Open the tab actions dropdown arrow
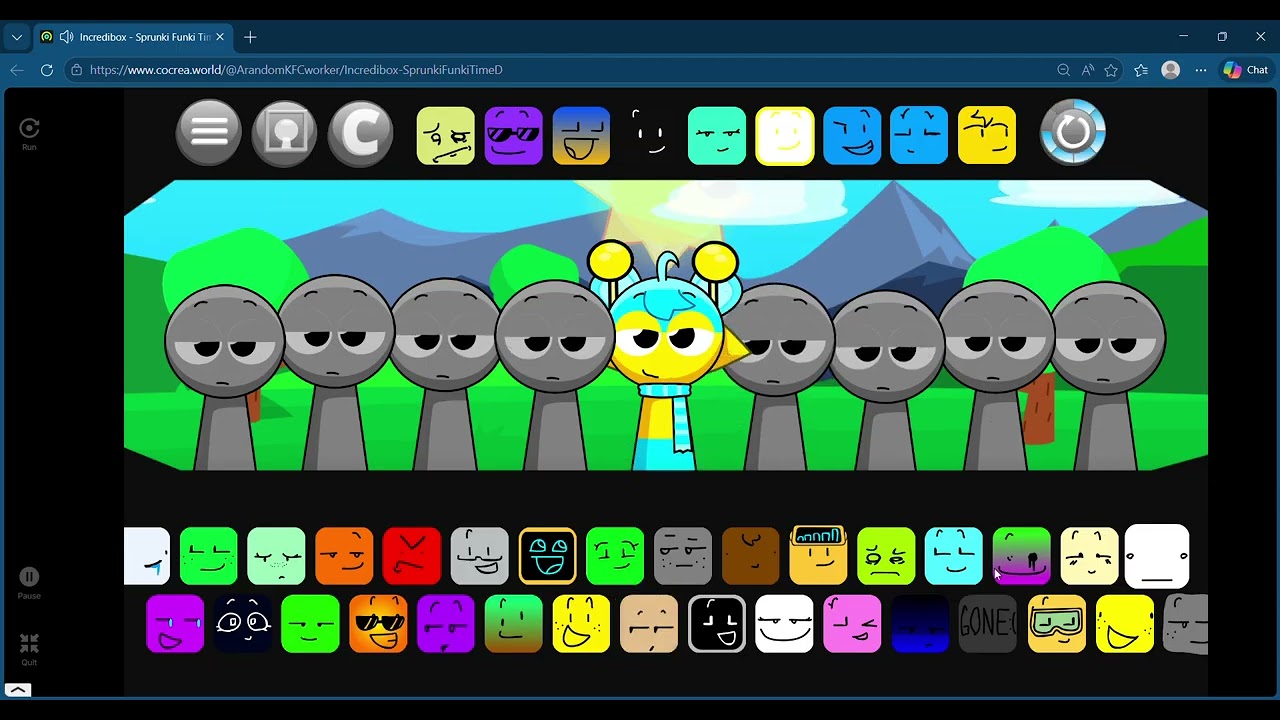The height and width of the screenshot is (720, 1280). [x=17, y=37]
